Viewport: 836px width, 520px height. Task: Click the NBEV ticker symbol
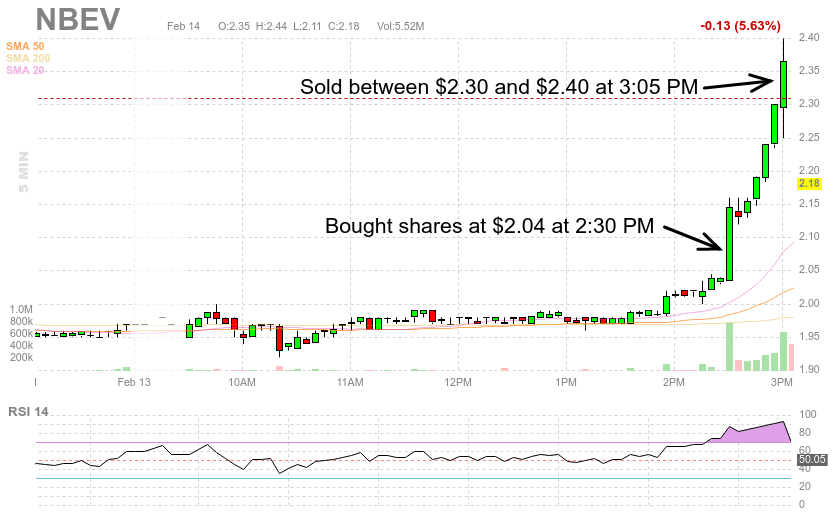pyautogui.click(x=78, y=20)
